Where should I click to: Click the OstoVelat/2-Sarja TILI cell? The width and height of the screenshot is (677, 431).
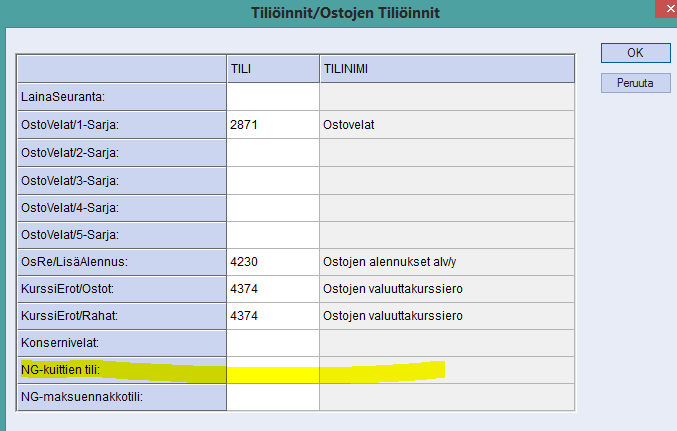(272, 153)
